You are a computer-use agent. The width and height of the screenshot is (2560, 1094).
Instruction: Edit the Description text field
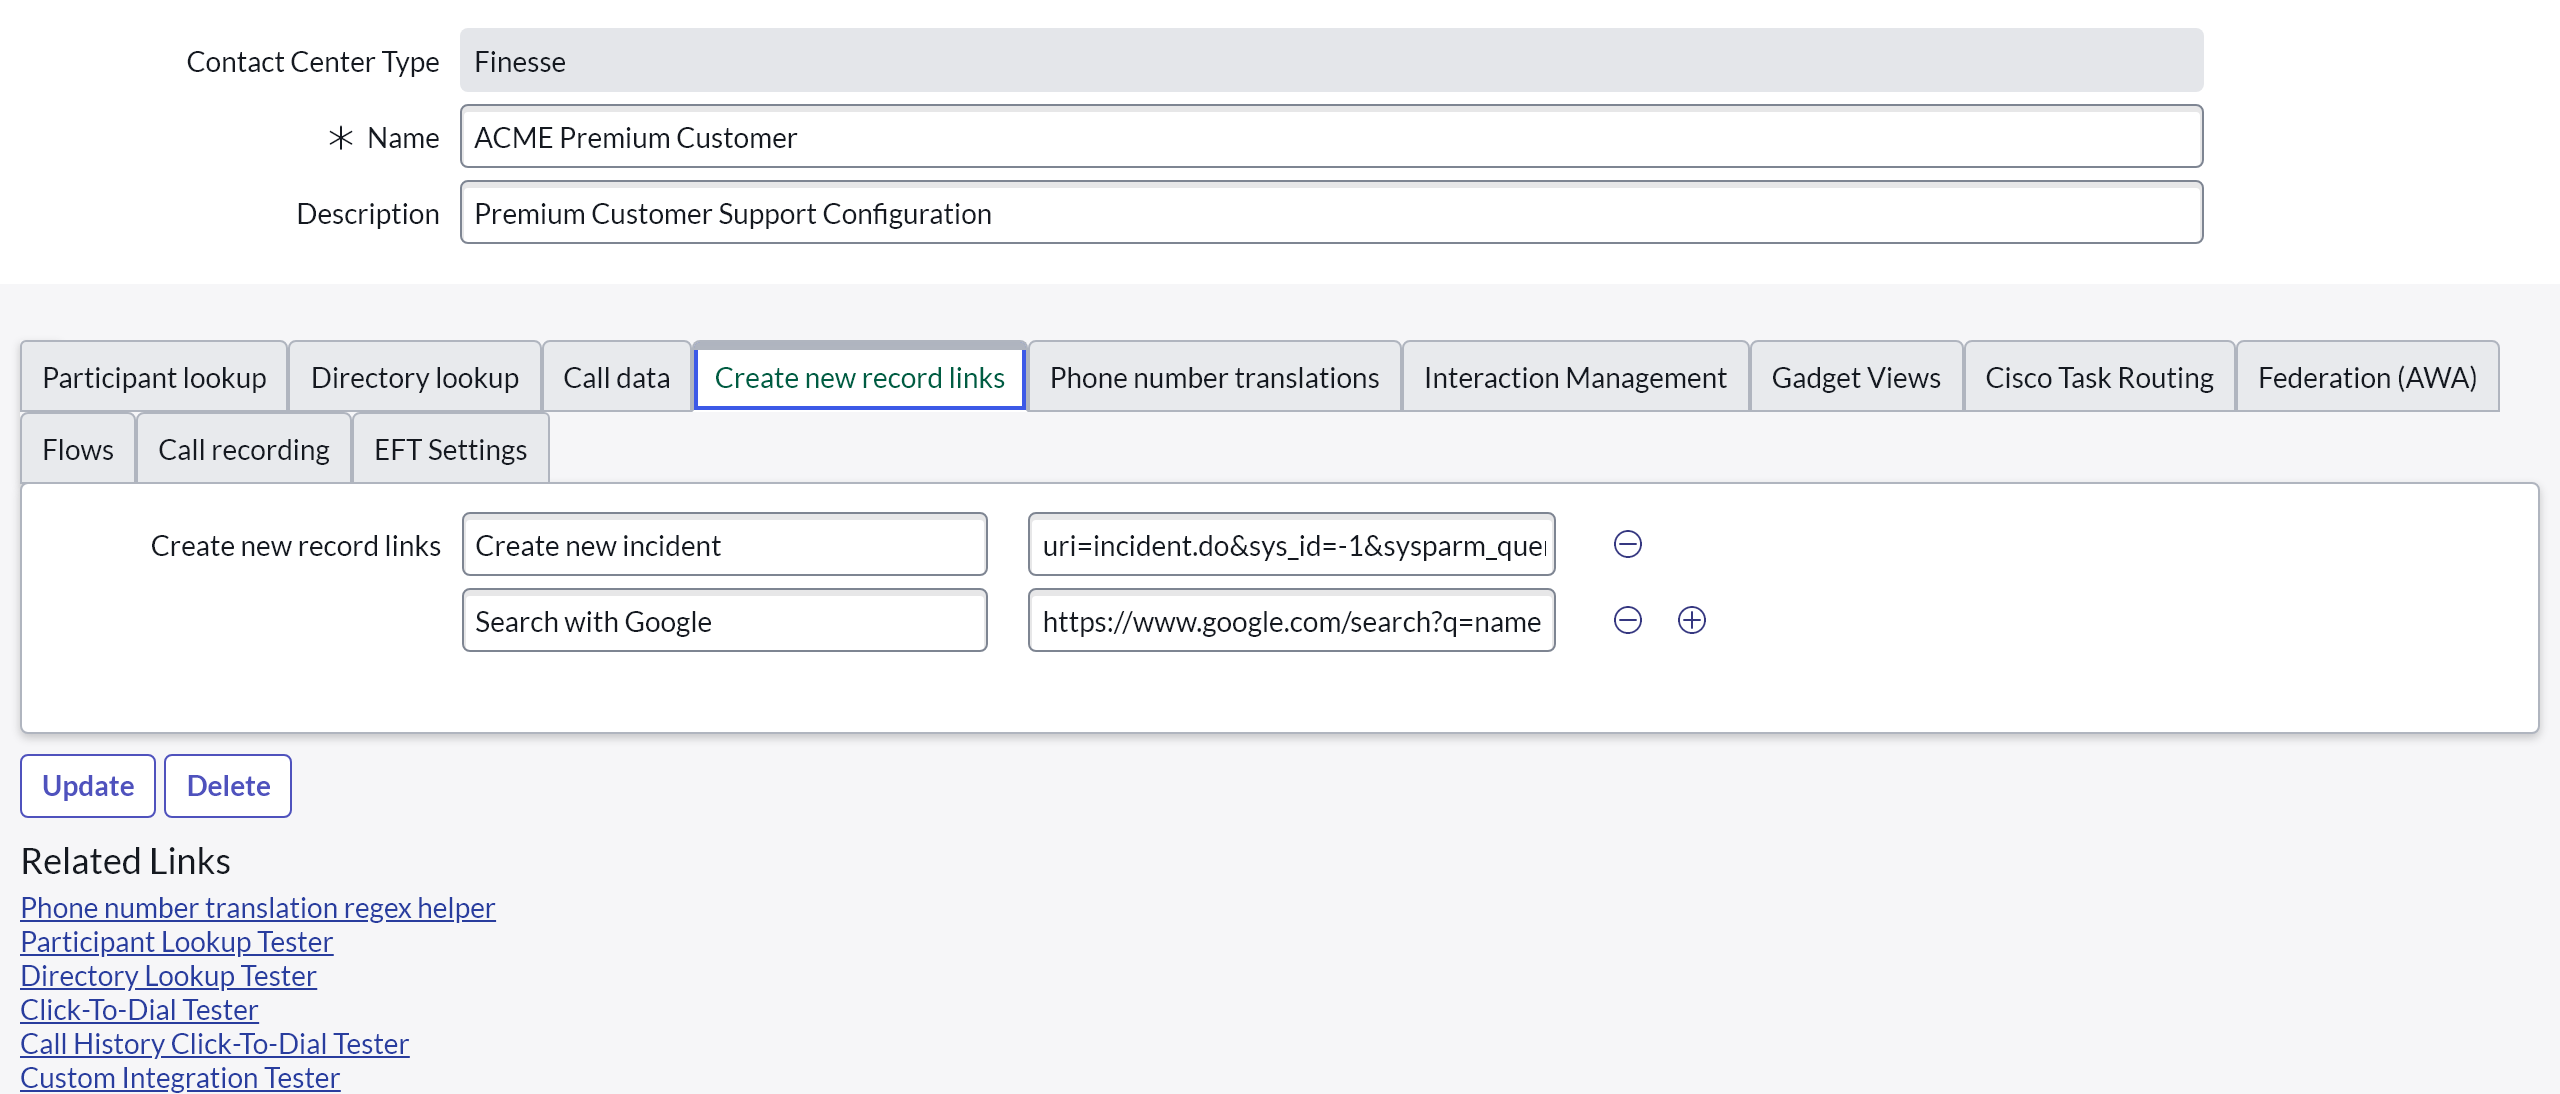click(1330, 213)
